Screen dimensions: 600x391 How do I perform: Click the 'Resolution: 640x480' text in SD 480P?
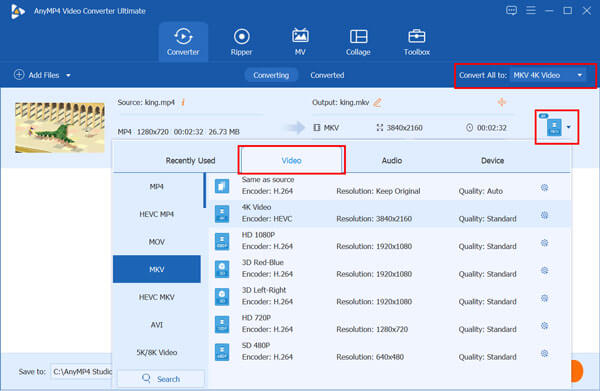370,357
